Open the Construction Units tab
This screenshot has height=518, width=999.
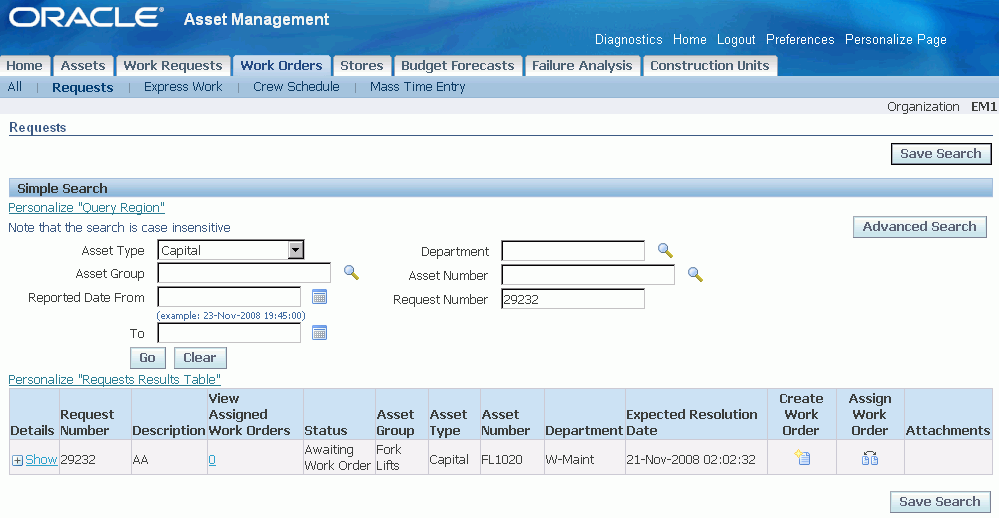pos(710,66)
